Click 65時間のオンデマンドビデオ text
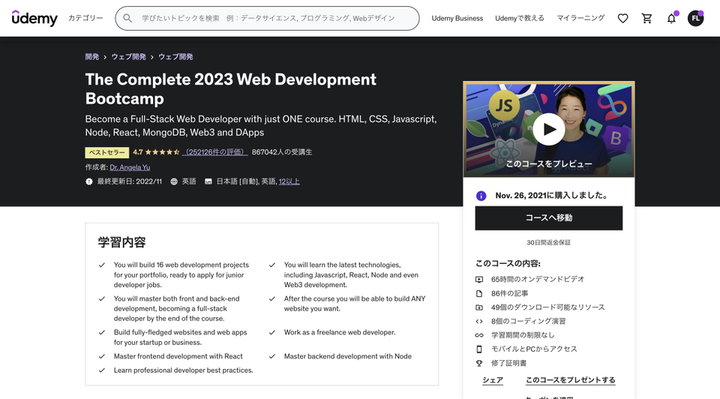This screenshot has width=720, height=399. point(538,279)
